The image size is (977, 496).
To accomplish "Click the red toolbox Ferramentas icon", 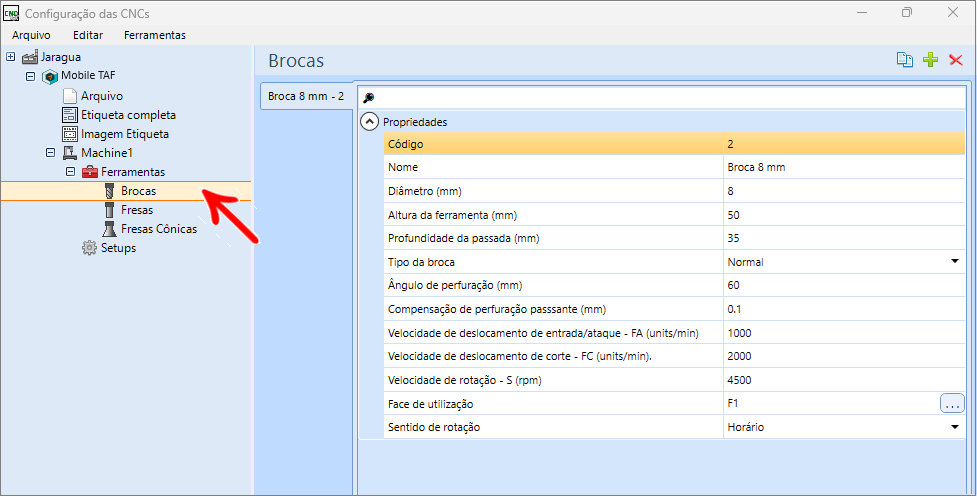I will point(90,171).
